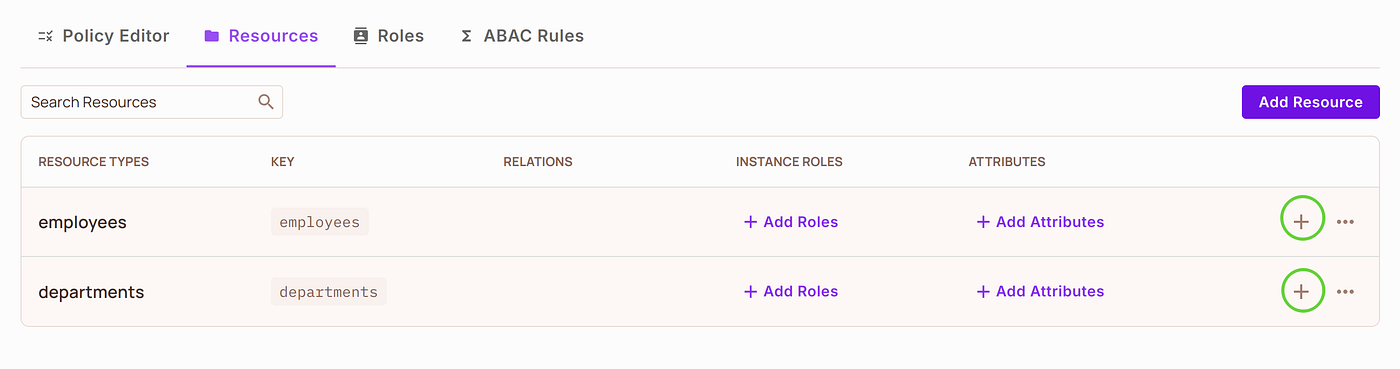Open the three-dot menu for departments
The image size is (1400, 369).
[x=1345, y=292]
